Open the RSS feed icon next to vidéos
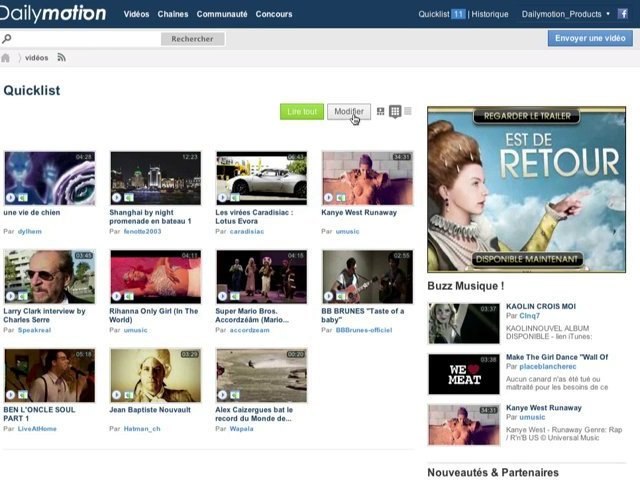This screenshot has height=480, width=640. (62, 58)
